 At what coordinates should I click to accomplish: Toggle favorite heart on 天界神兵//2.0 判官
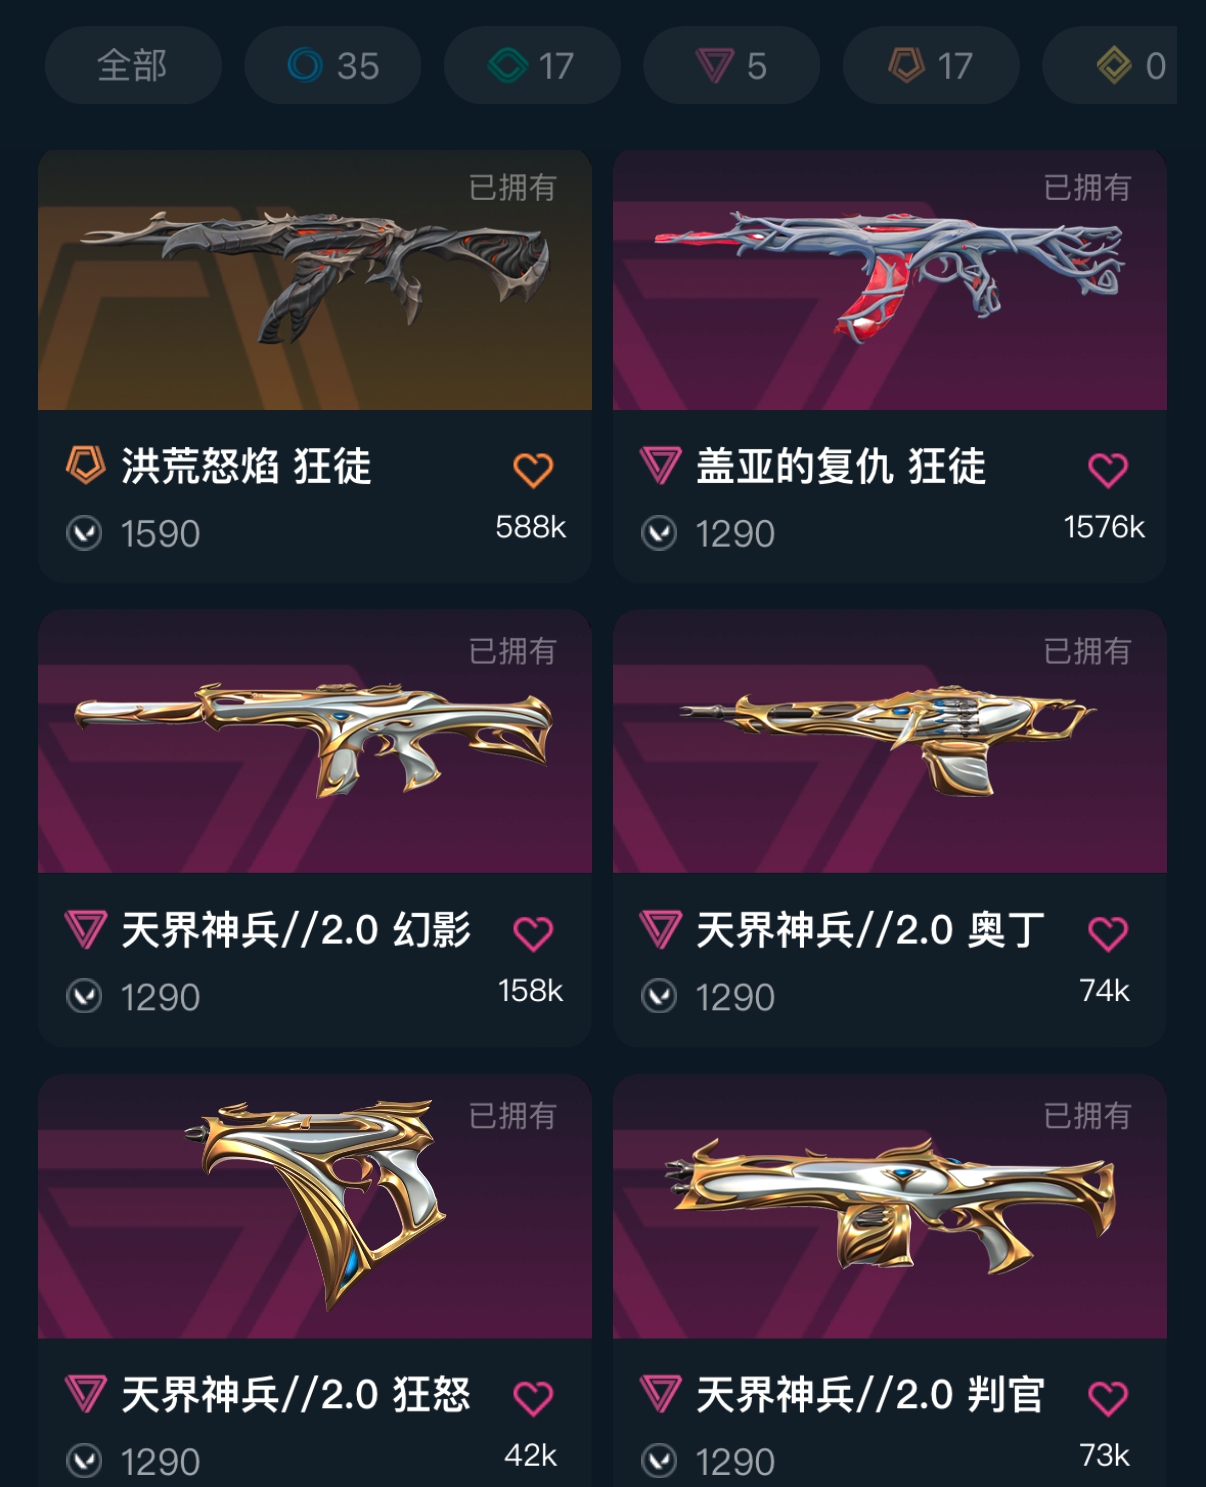(x=1108, y=1397)
